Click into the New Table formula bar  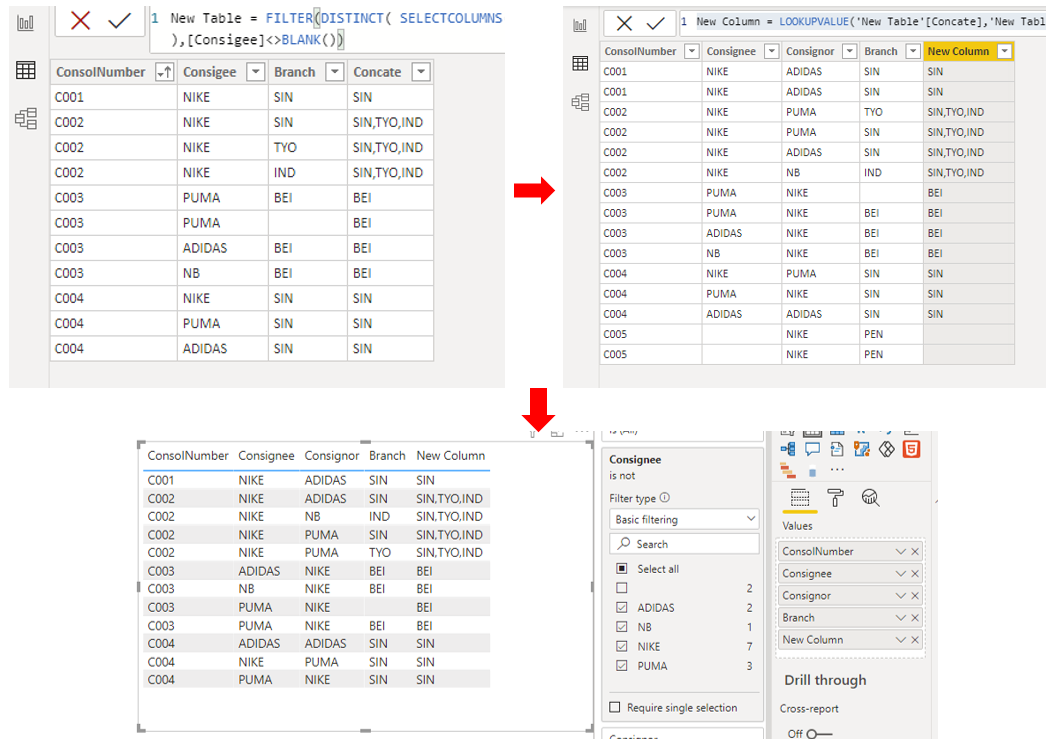[x=327, y=29]
